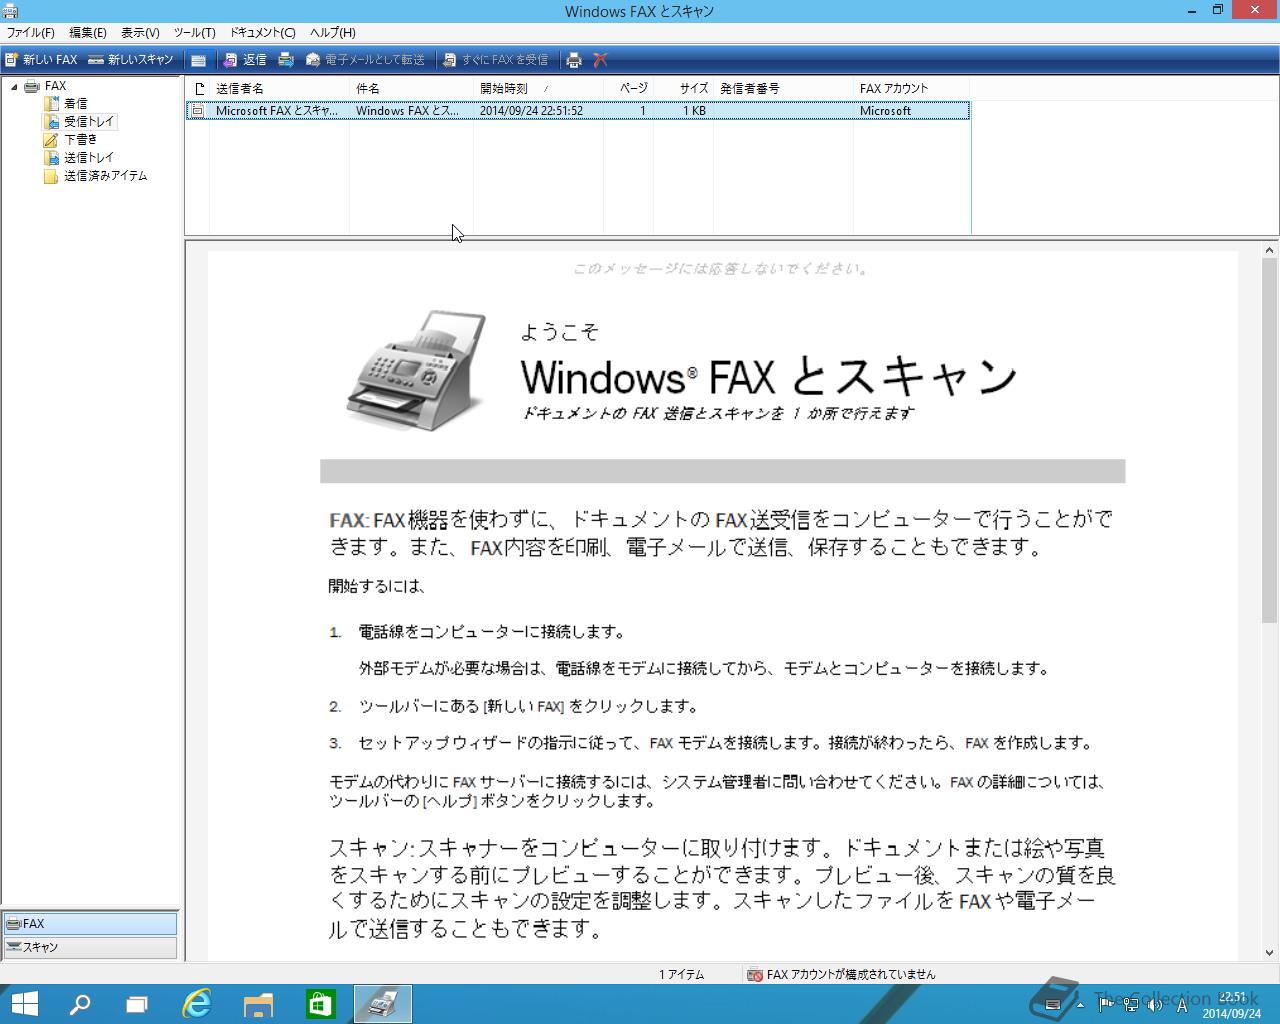Select the Microsoft FAX とスキャン message row
Viewport: 1280px width, 1024px height.
[578, 111]
